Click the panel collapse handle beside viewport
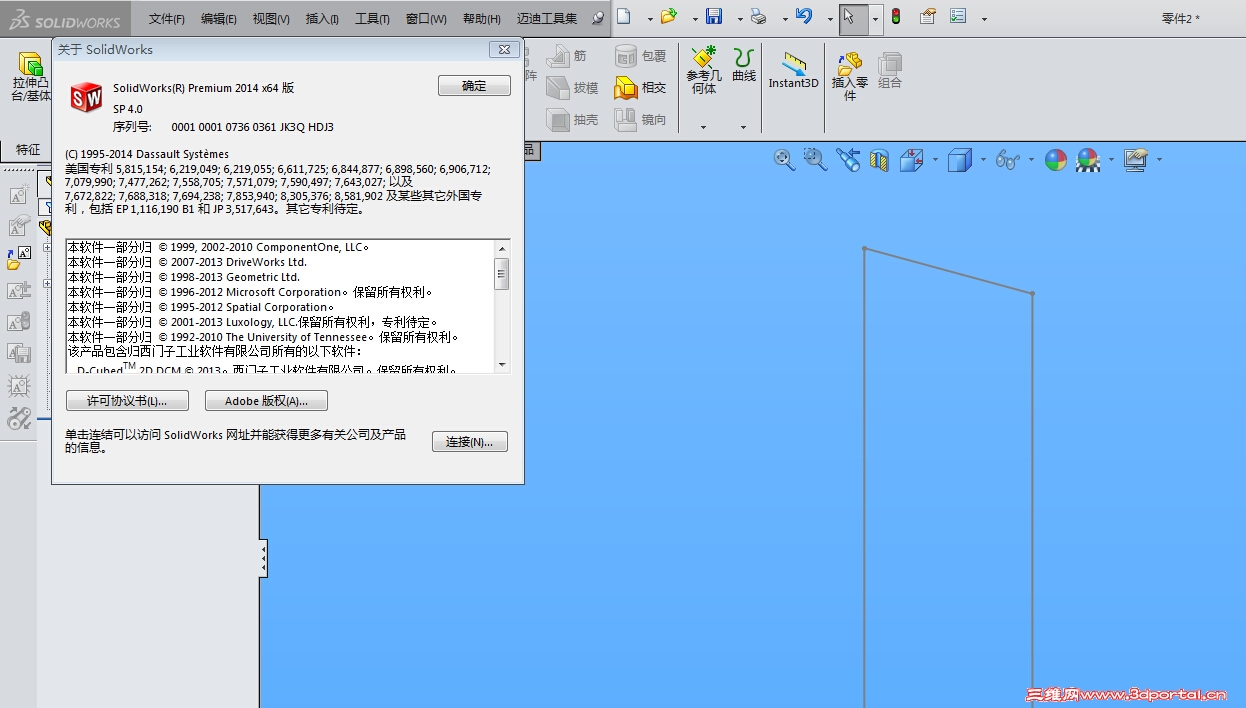1246x708 pixels. tap(263, 558)
